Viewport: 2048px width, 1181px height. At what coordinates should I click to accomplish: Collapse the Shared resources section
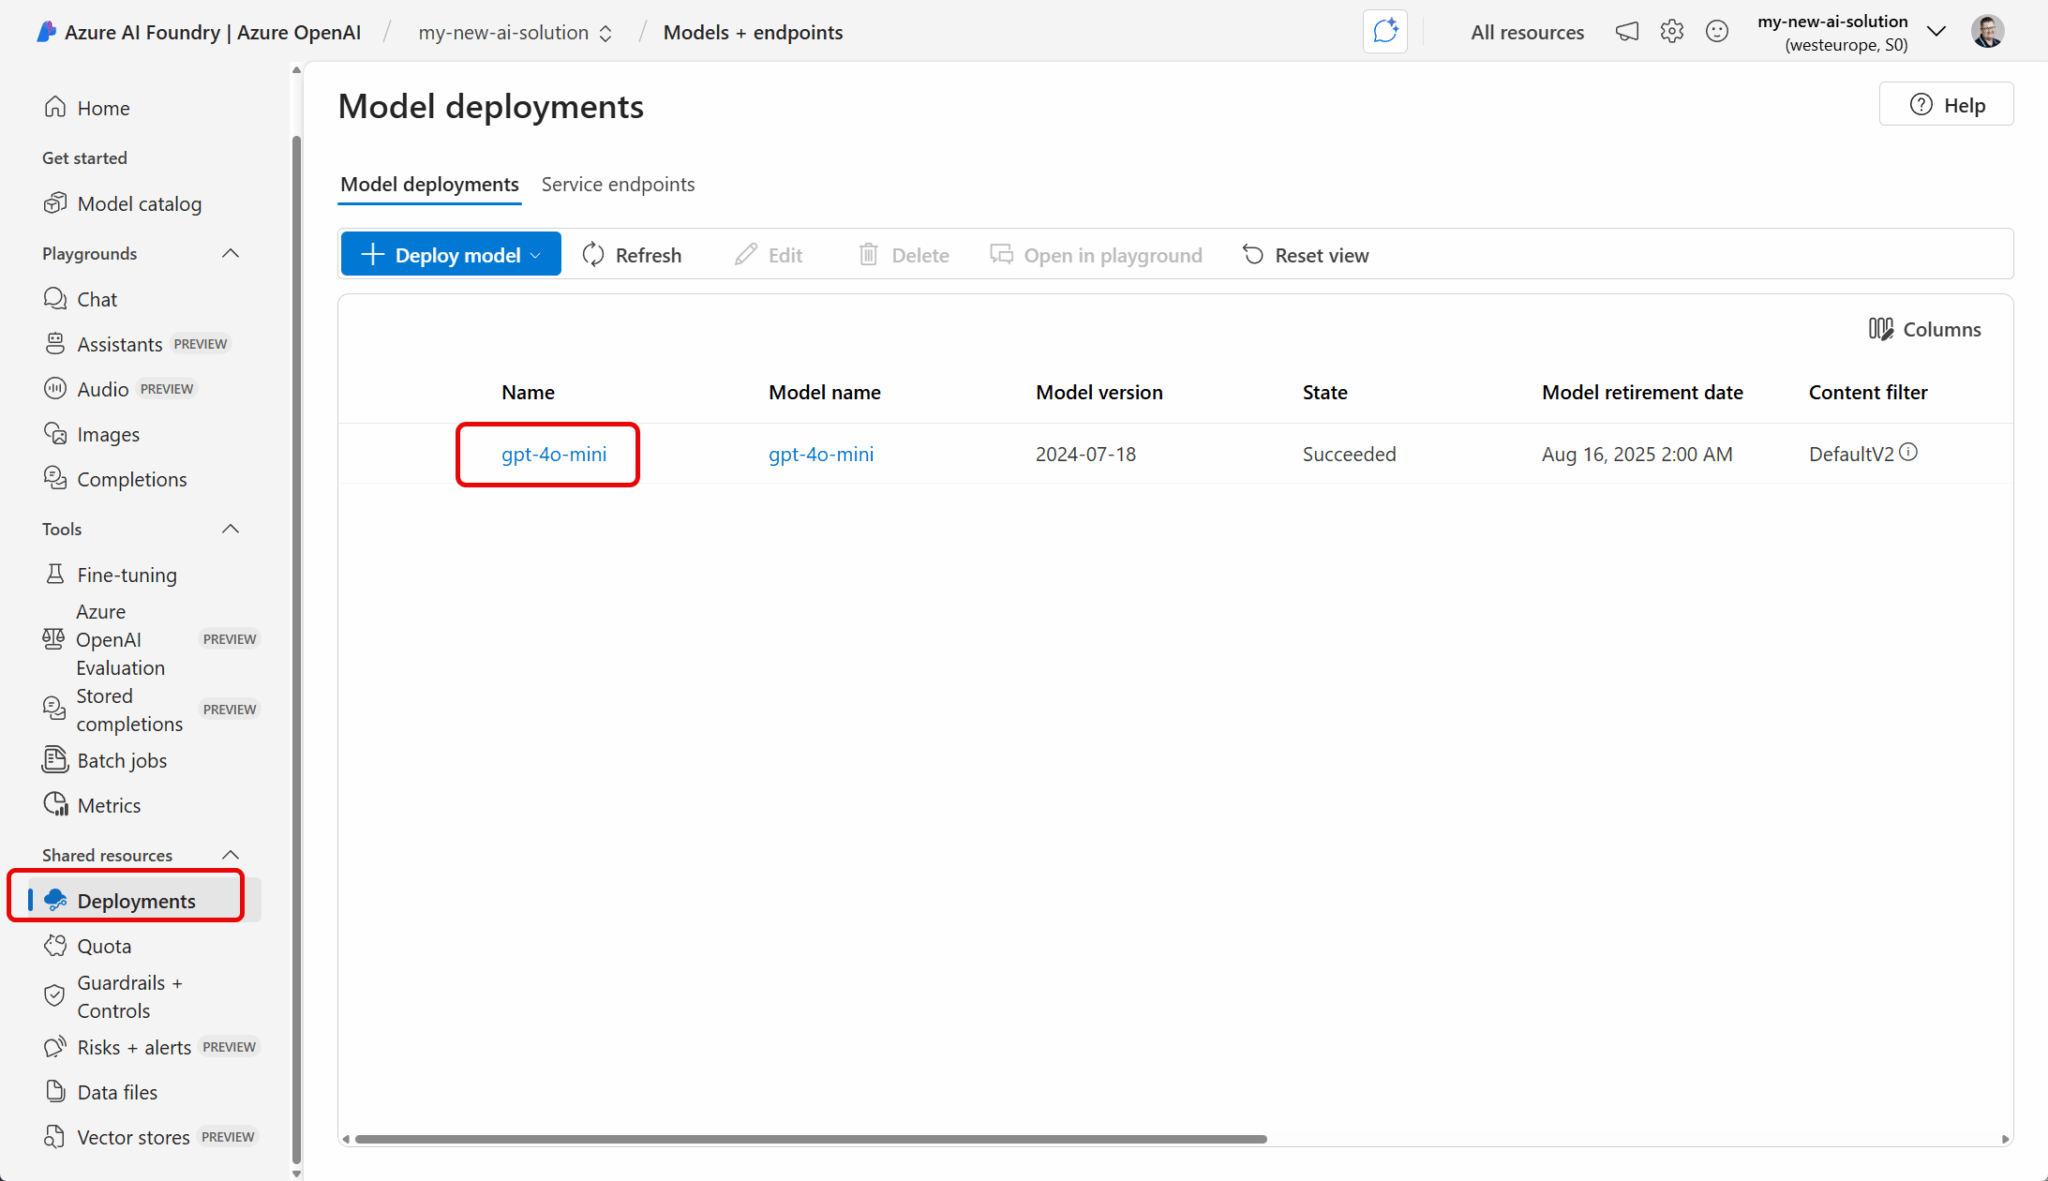click(x=230, y=854)
